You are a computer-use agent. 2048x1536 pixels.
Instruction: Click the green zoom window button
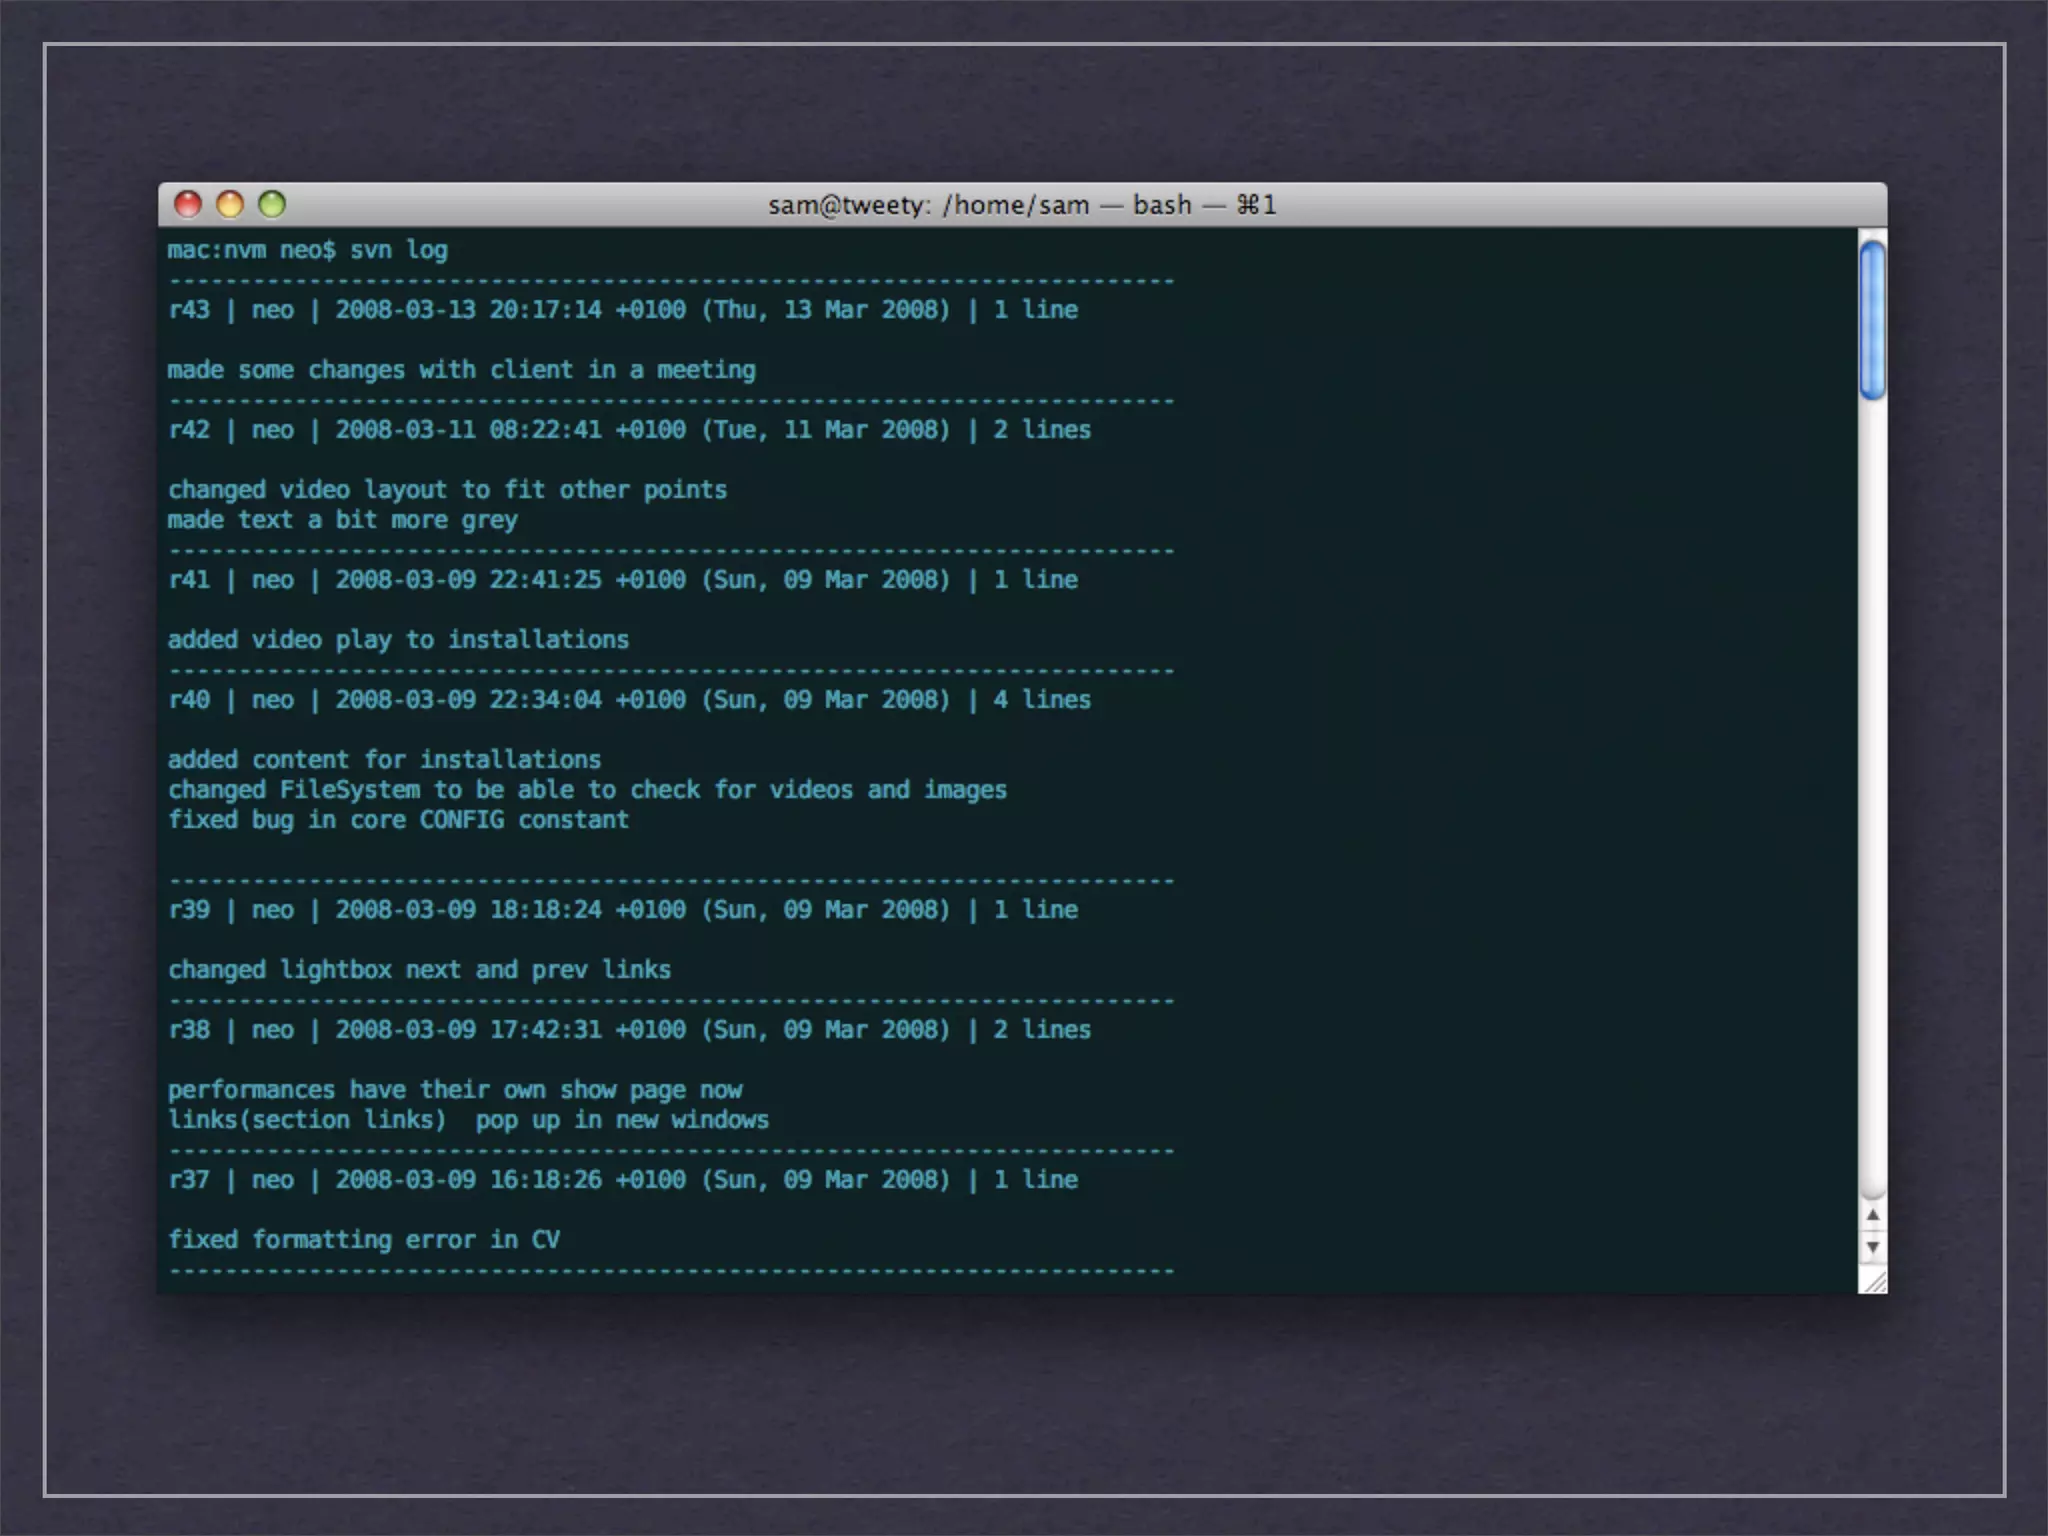(272, 205)
